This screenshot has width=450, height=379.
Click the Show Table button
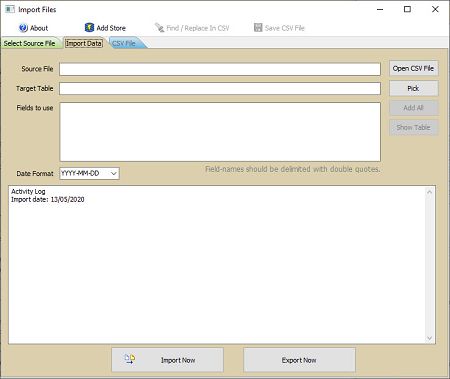(x=413, y=127)
